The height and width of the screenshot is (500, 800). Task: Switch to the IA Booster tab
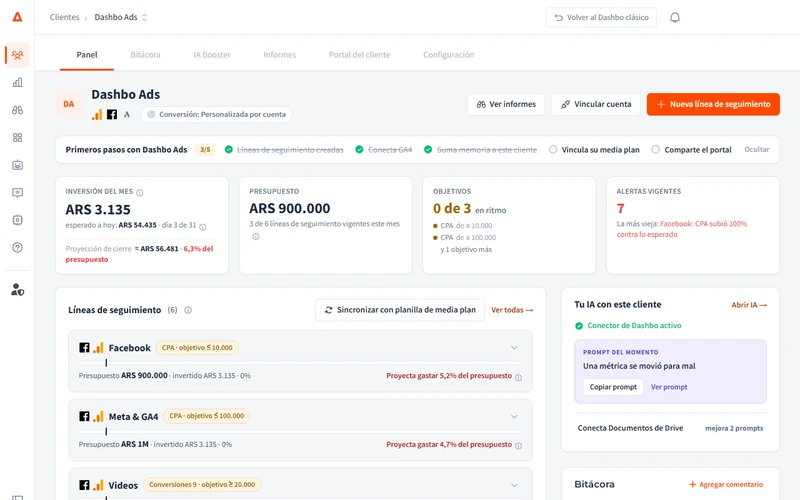pos(212,55)
